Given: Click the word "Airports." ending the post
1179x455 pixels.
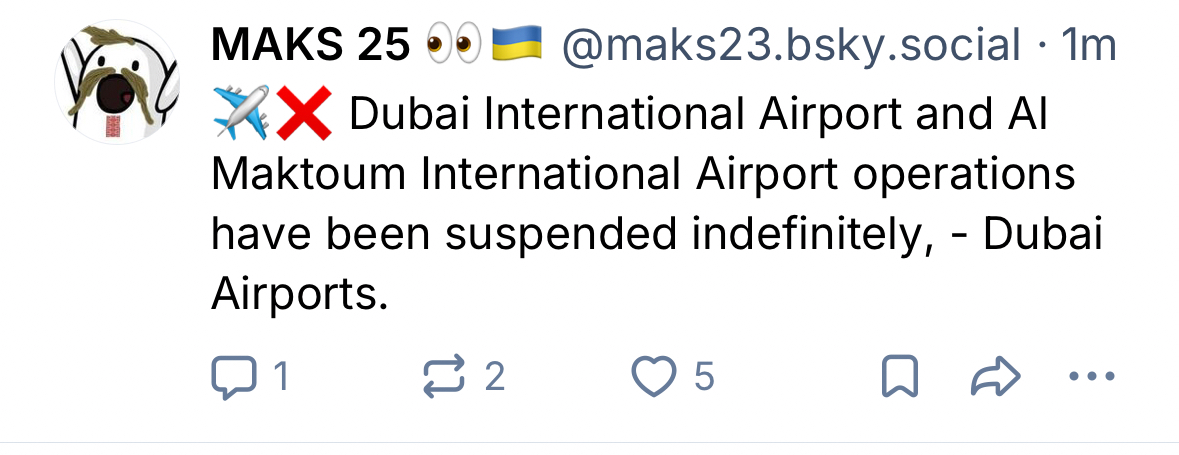Looking at the screenshot, I should tap(298, 293).
